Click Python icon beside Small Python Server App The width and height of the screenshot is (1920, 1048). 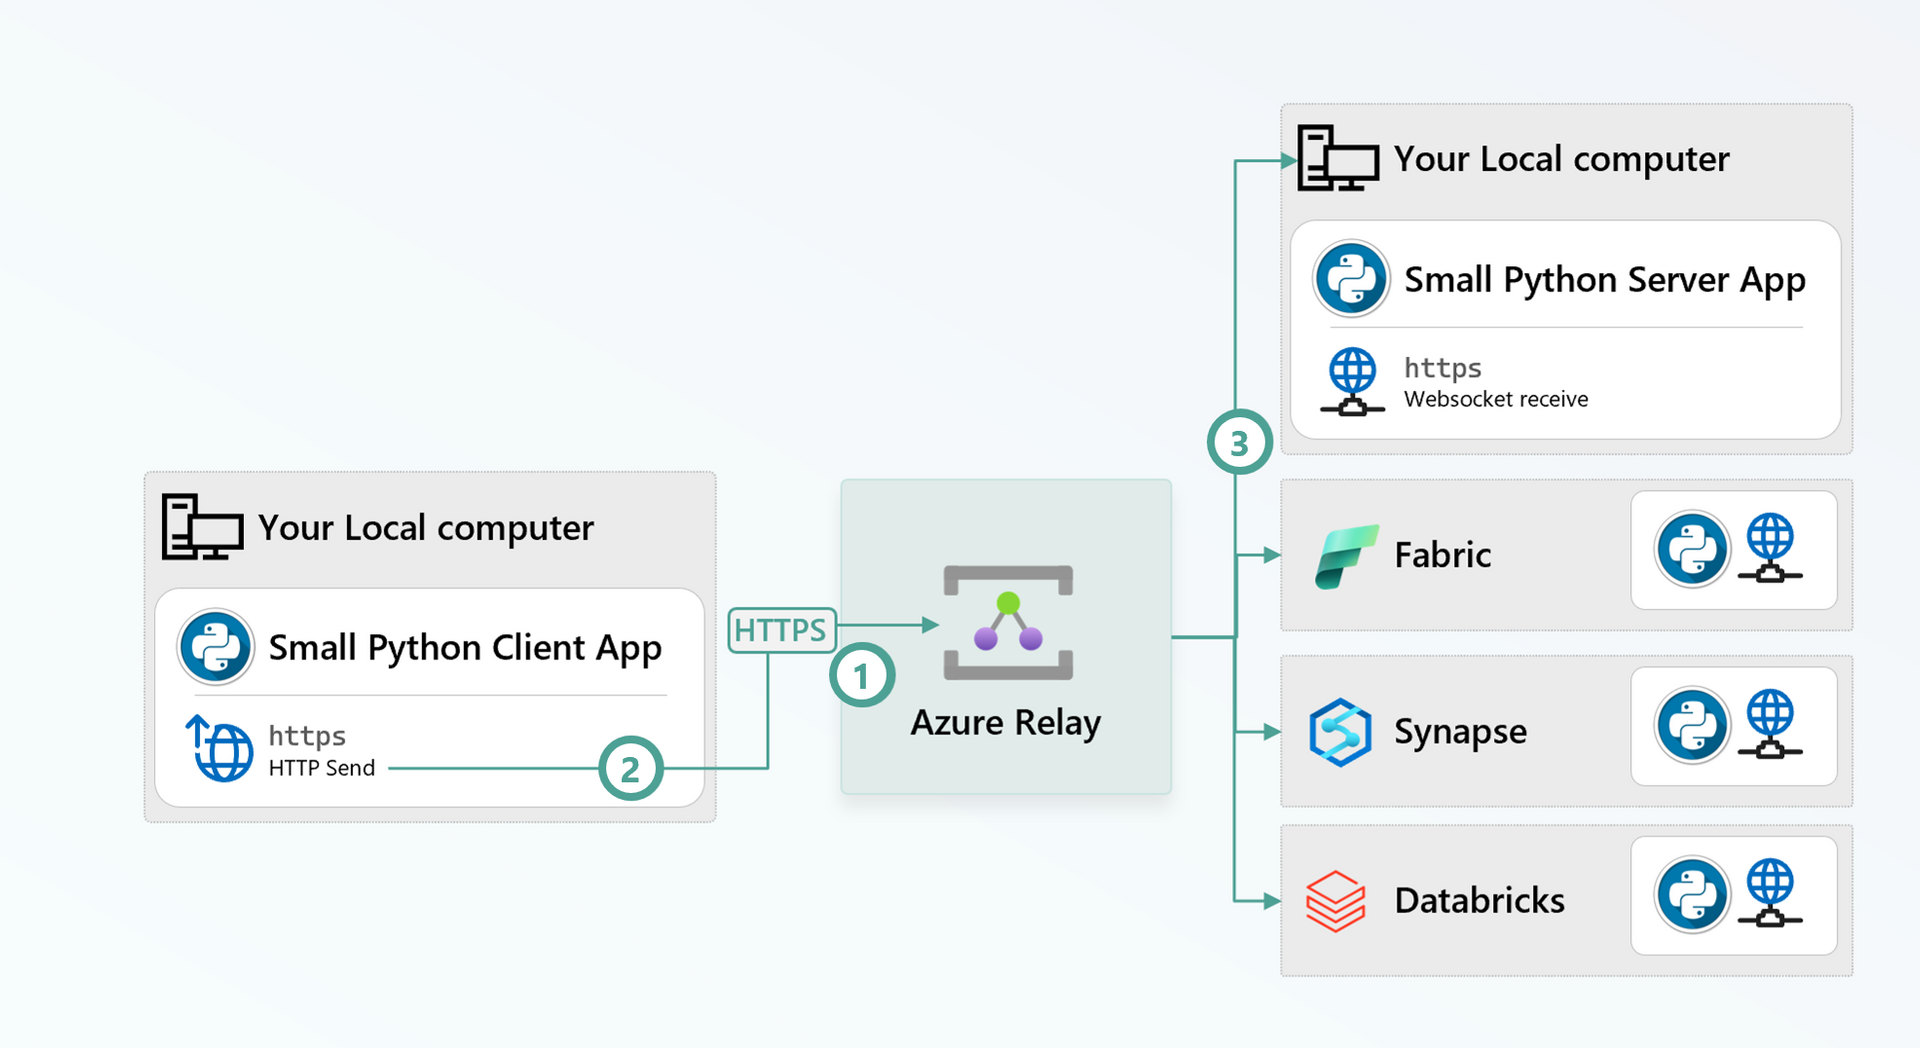click(1351, 279)
